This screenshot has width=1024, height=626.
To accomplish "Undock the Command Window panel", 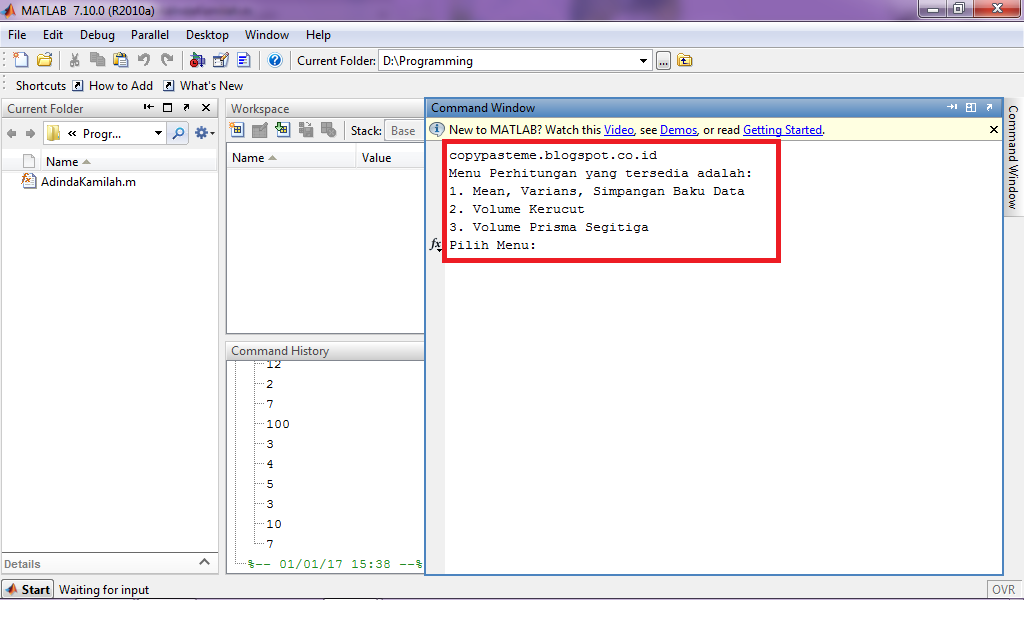I will 990,107.
